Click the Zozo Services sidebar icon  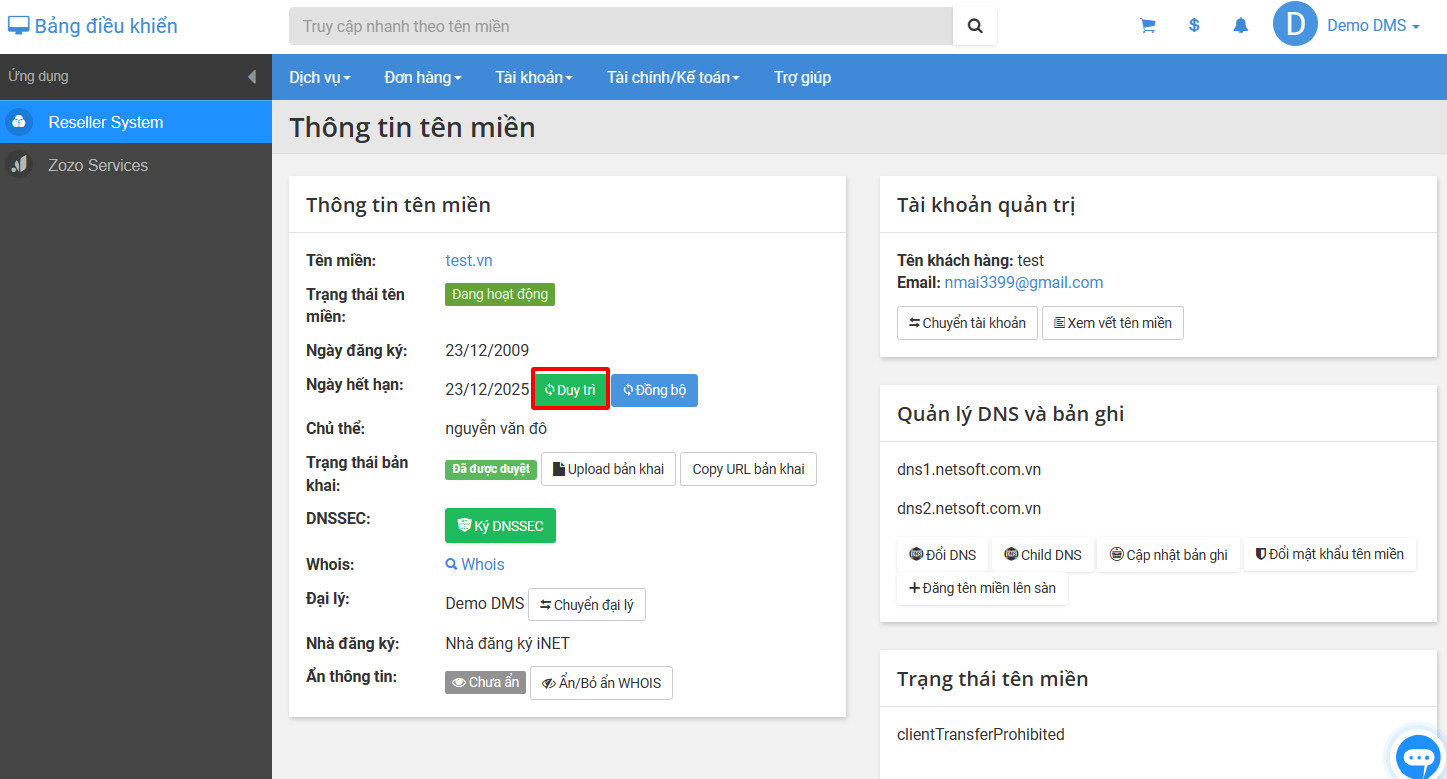(19, 165)
